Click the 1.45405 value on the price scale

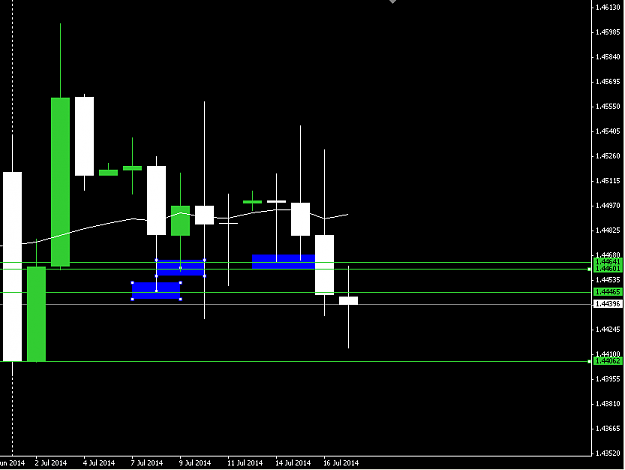click(607, 131)
